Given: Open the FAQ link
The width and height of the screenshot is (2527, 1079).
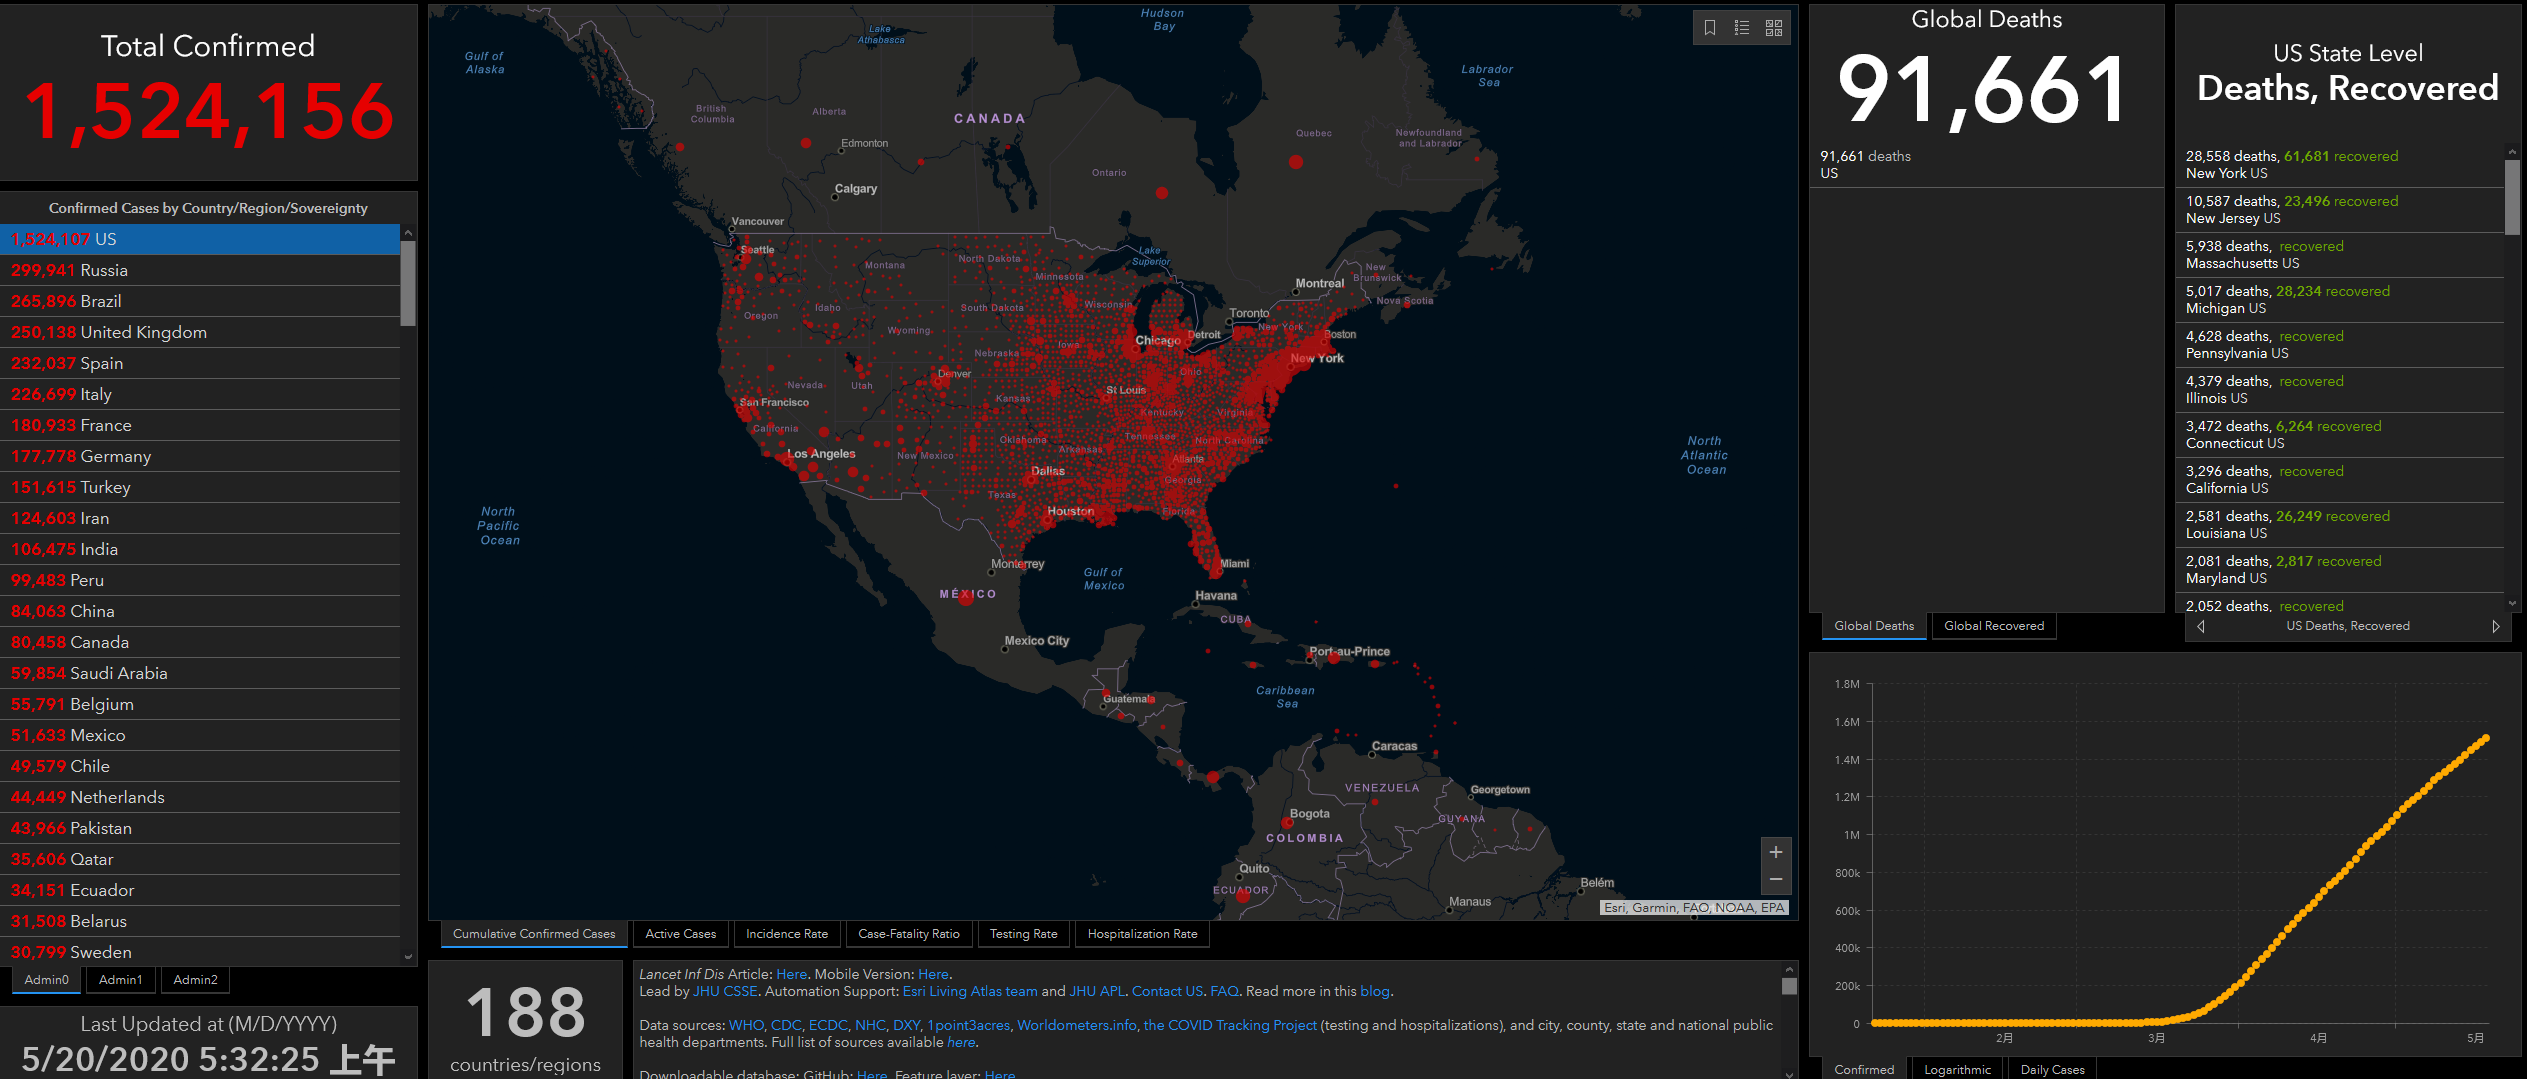Looking at the screenshot, I should pyautogui.click(x=1224, y=991).
